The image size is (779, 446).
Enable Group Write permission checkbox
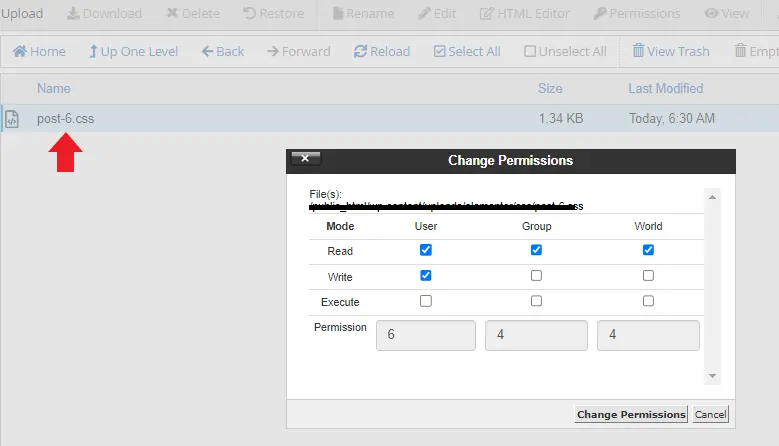click(537, 276)
